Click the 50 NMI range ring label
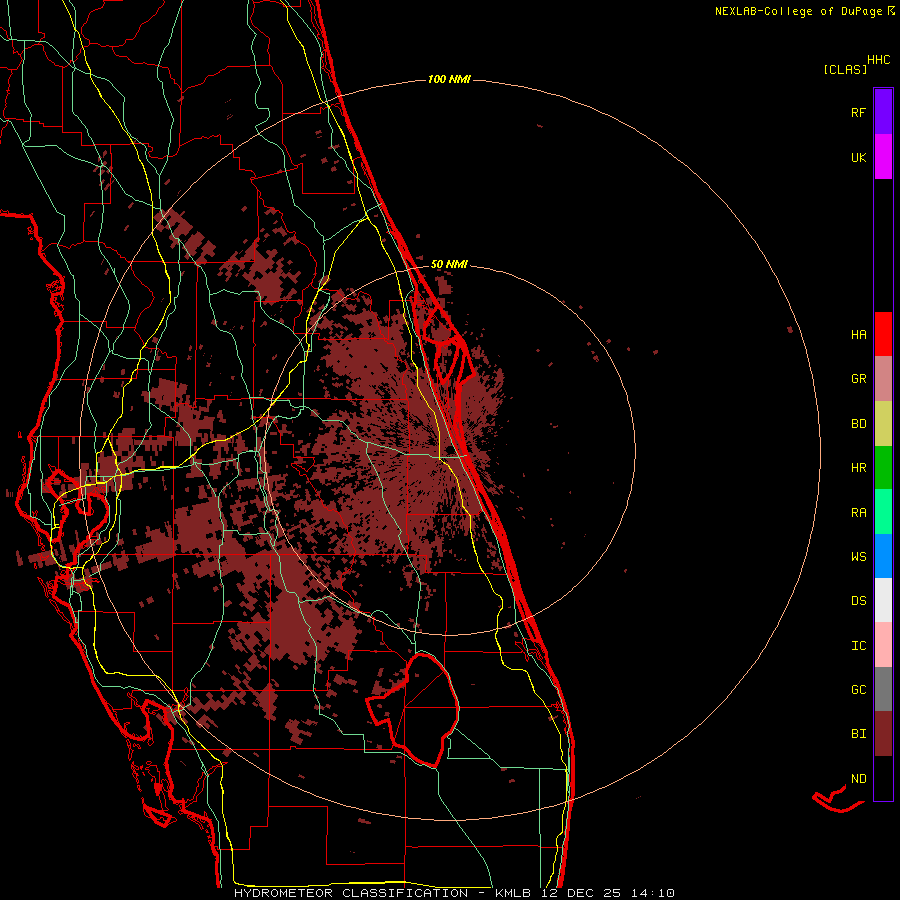The image size is (900, 900). [449, 264]
